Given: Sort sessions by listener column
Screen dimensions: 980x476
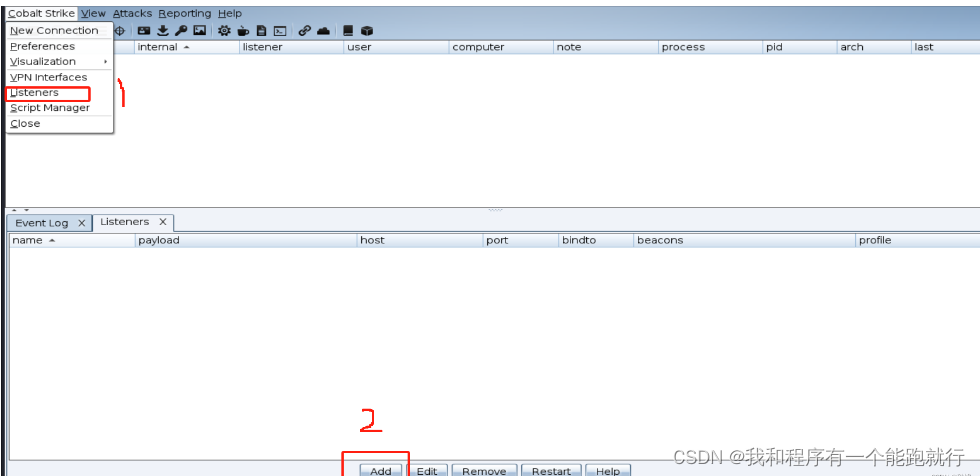Looking at the screenshot, I should (x=291, y=47).
